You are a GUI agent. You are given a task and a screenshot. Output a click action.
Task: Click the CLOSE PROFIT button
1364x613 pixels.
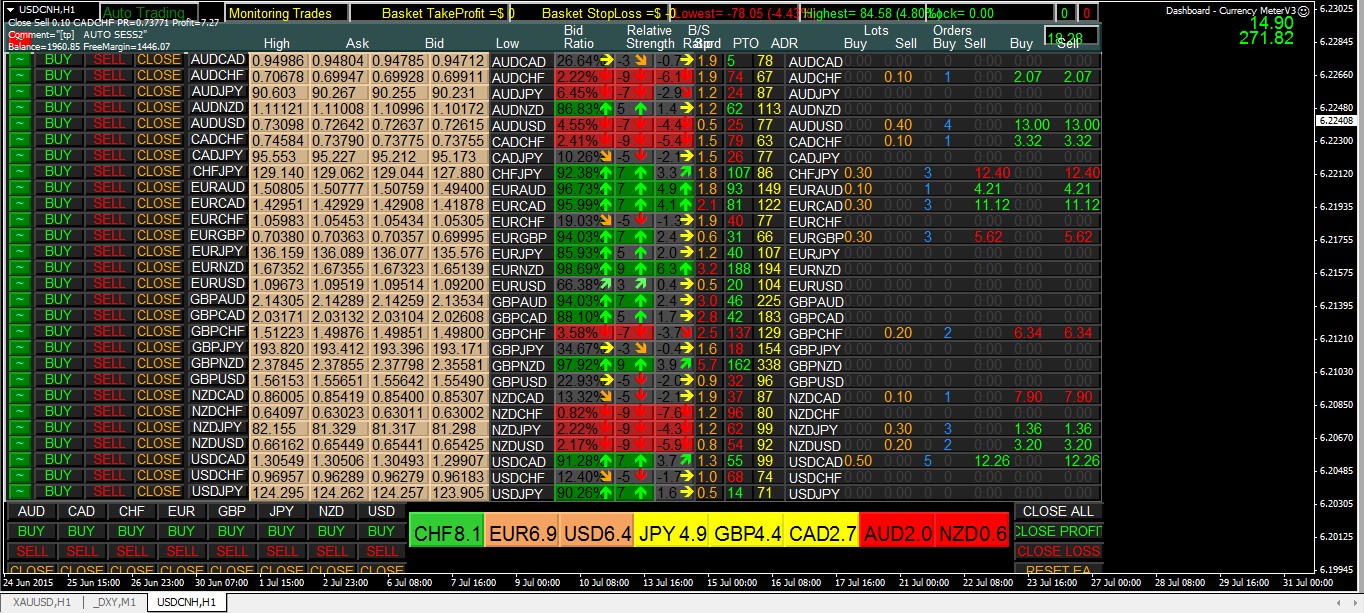[x=1058, y=531]
